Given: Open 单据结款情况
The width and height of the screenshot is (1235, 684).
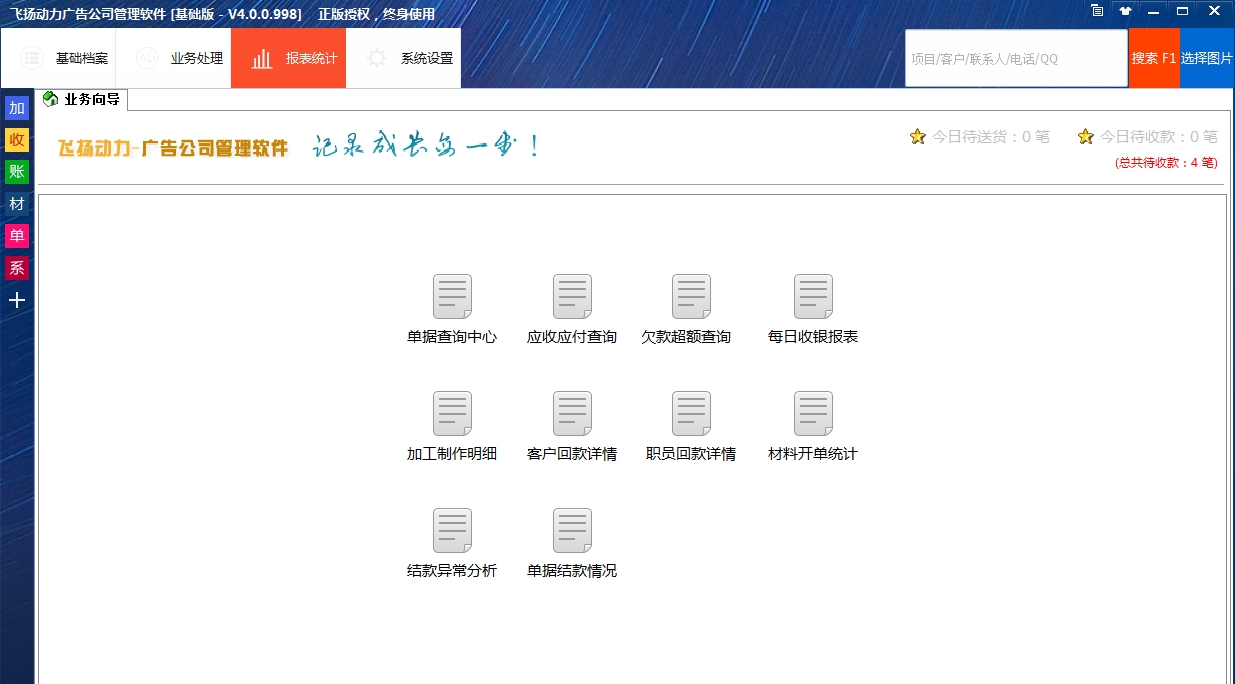Looking at the screenshot, I should coord(572,542).
